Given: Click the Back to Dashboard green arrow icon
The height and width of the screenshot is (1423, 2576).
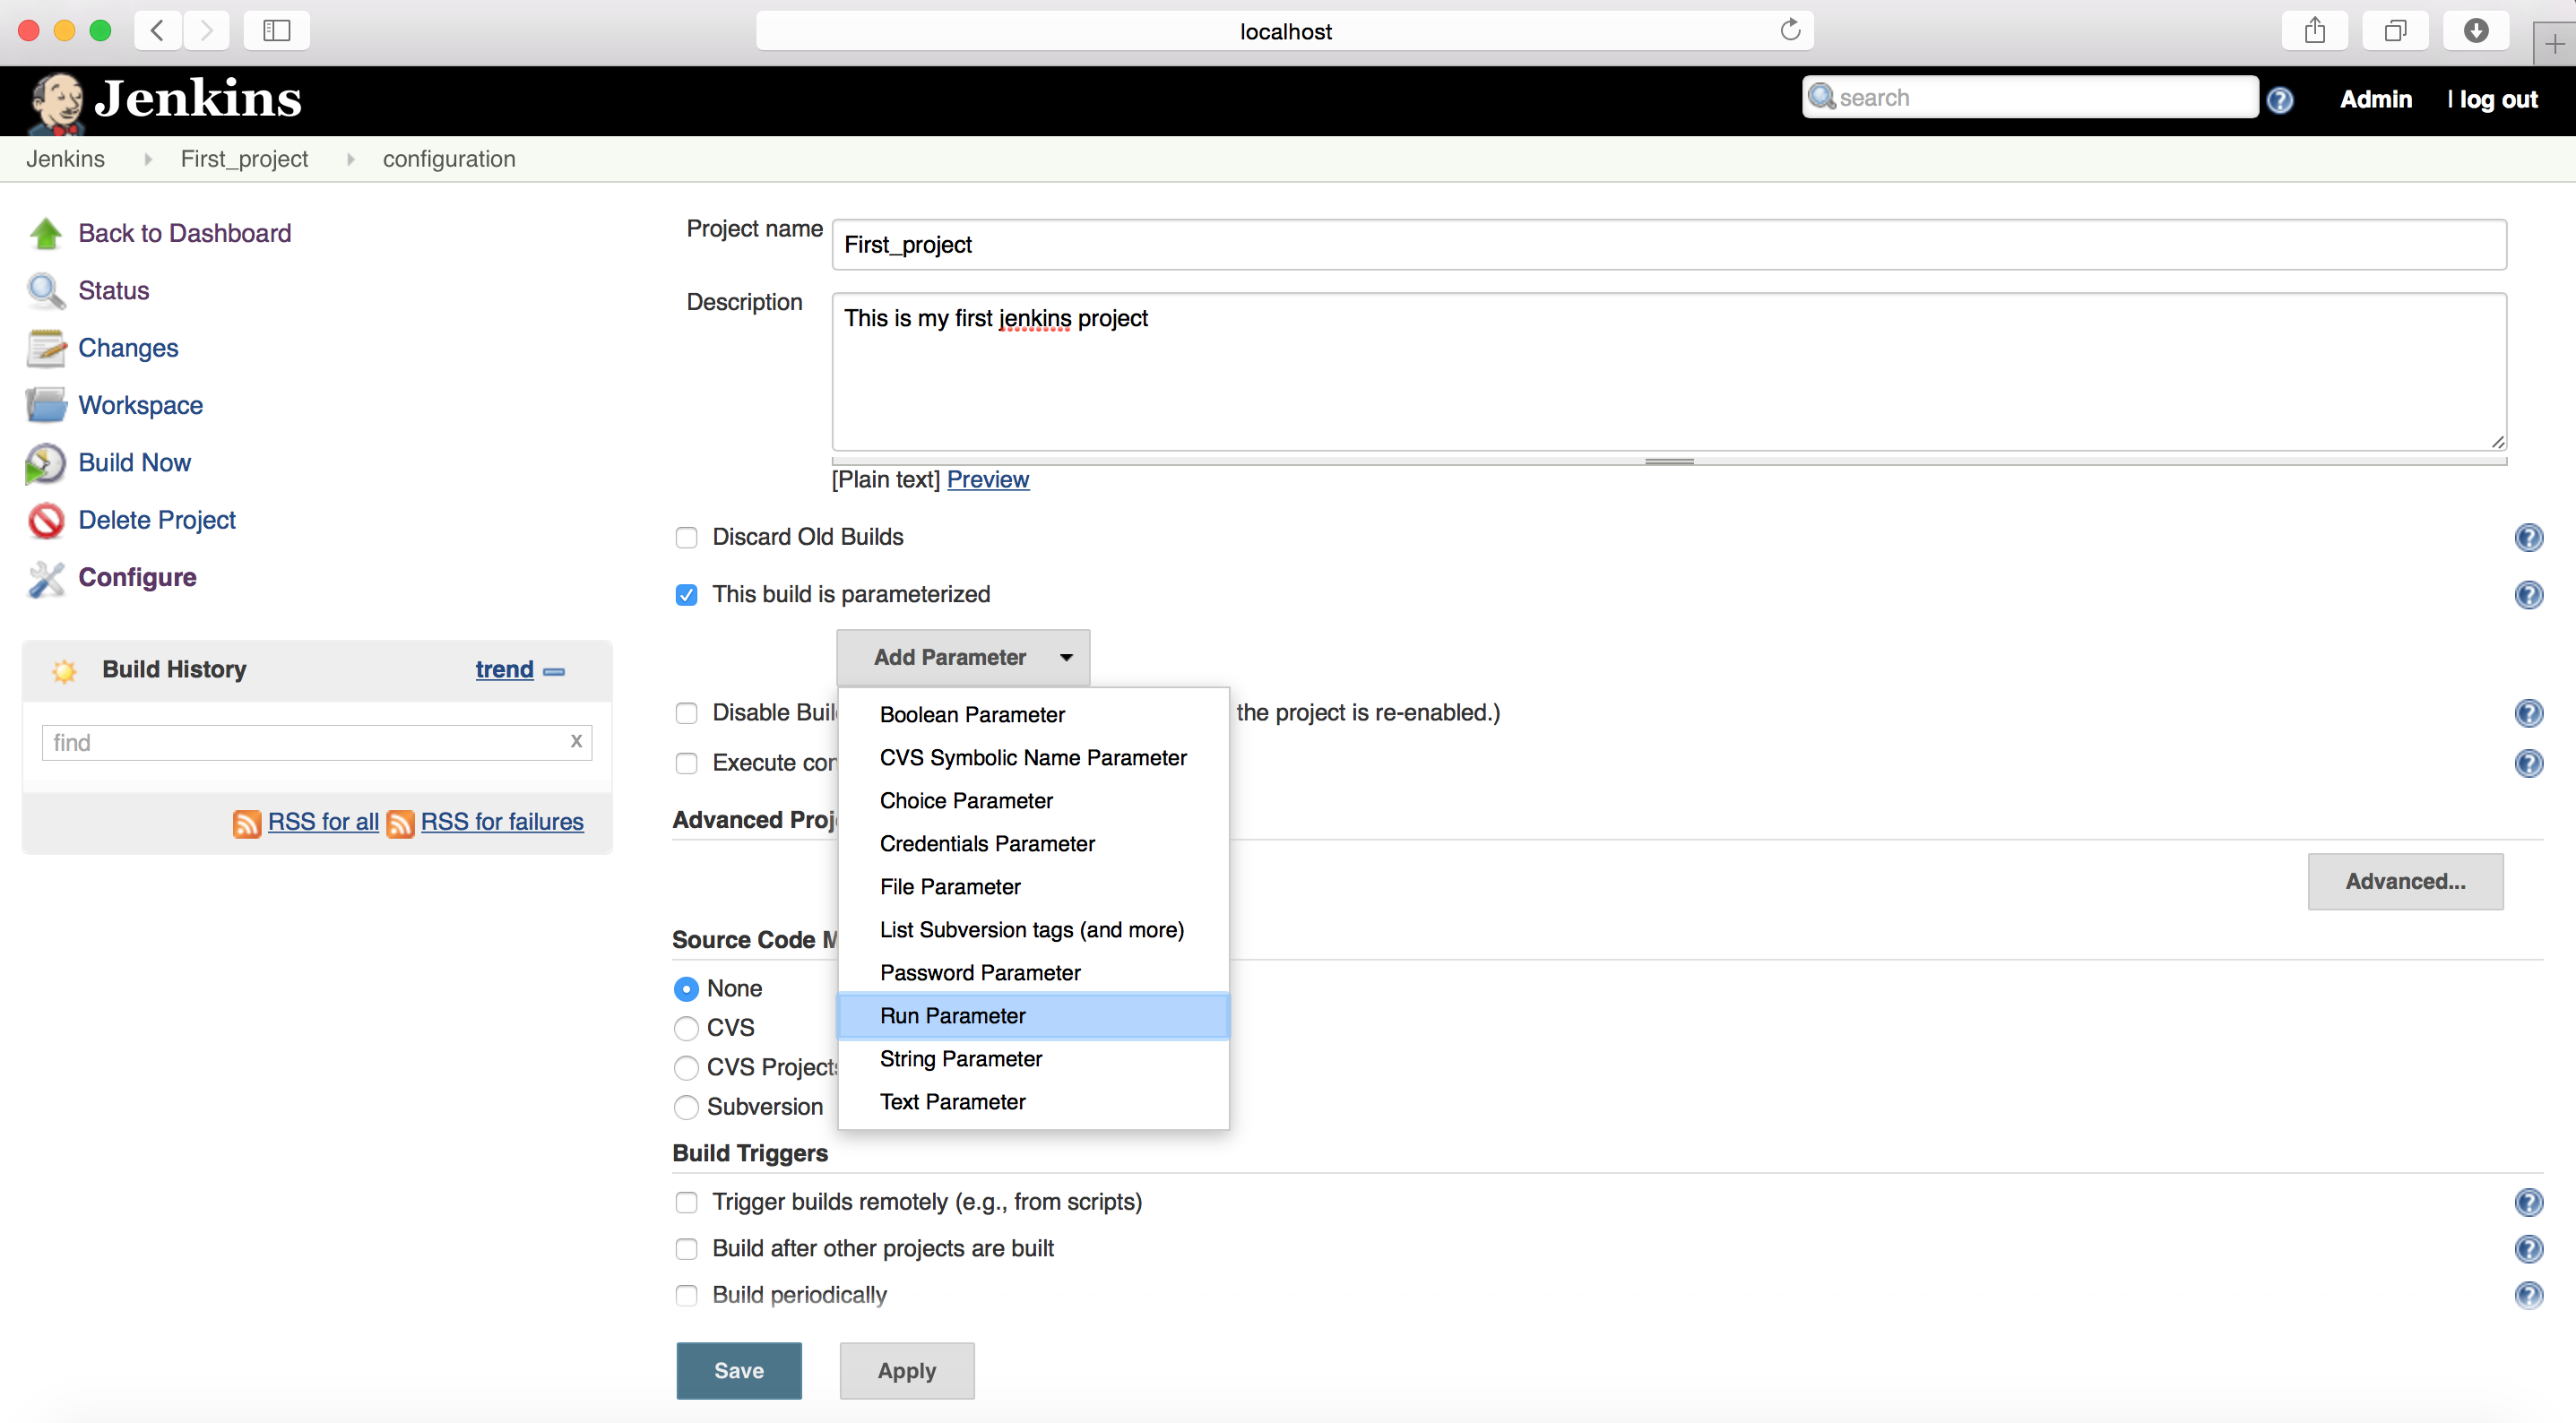Looking at the screenshot, I should 46,233.
